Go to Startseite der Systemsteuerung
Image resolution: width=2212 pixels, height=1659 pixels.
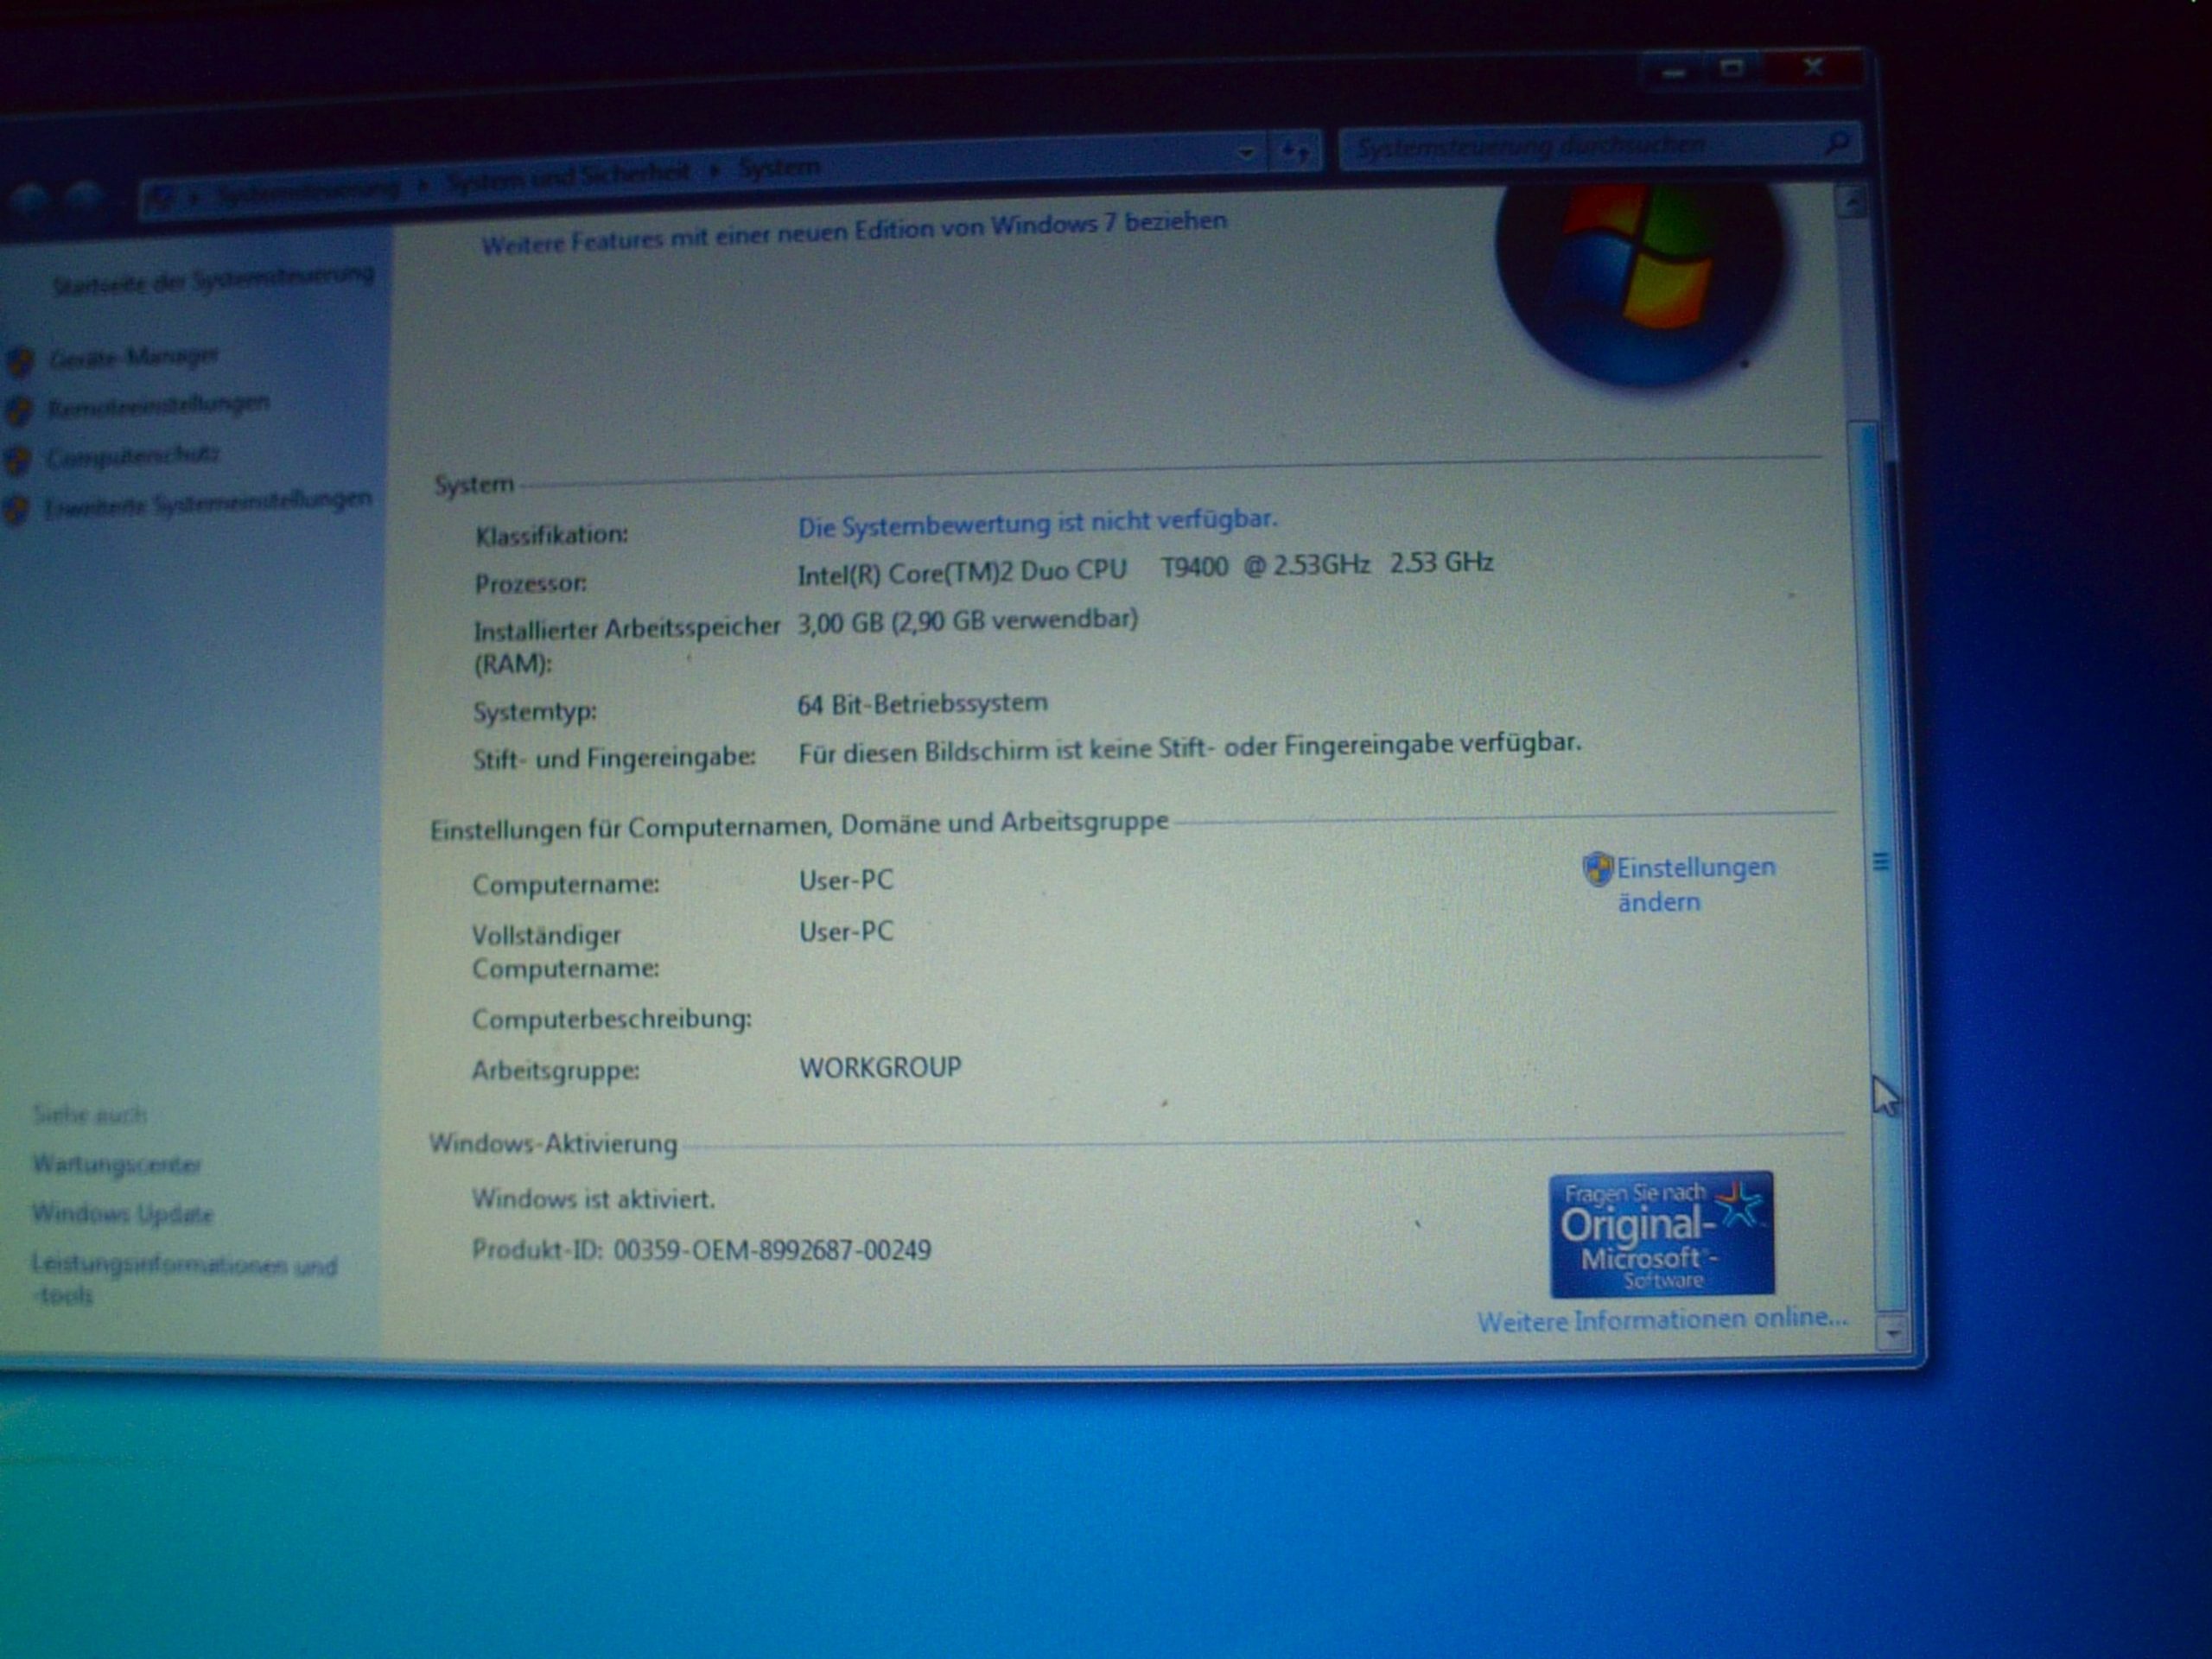click(213, 280)
